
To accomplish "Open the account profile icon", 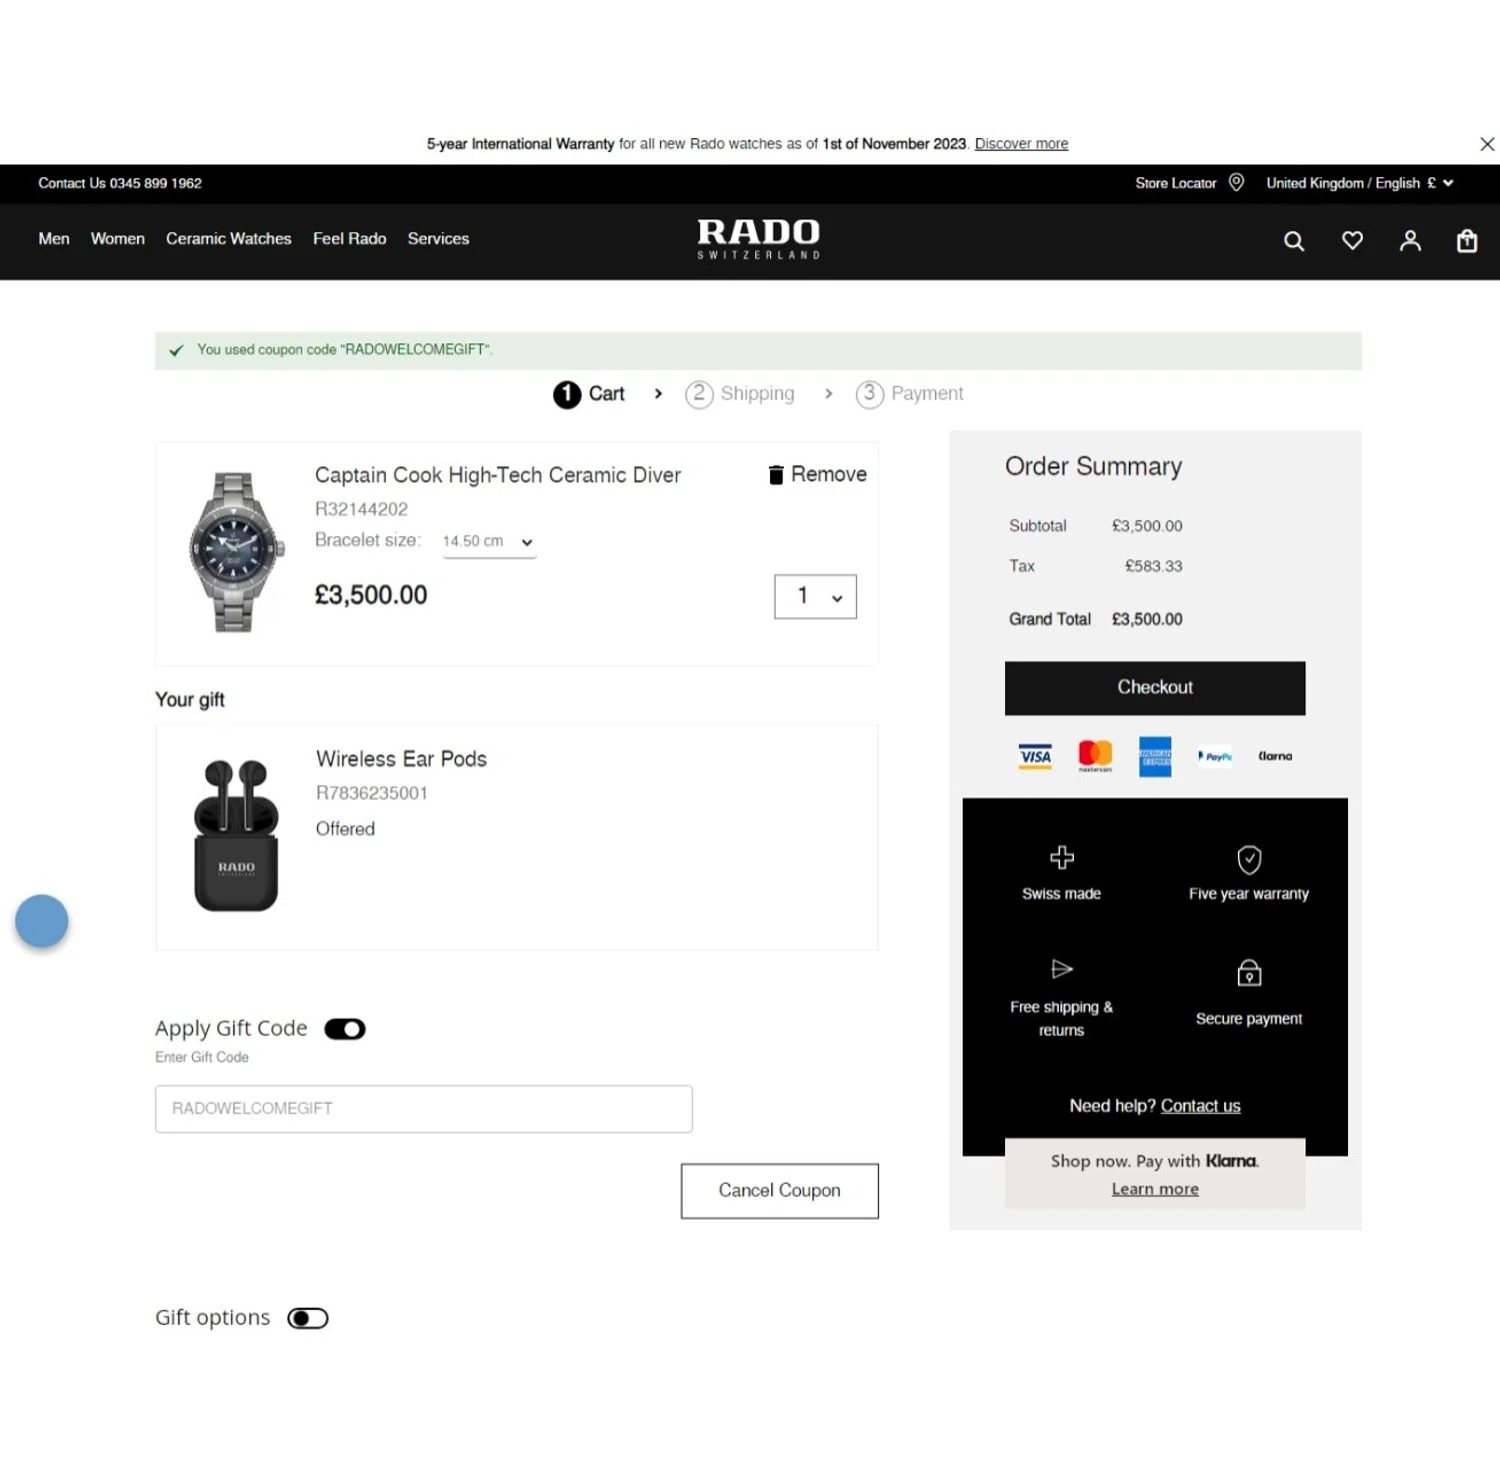I will [1410, 241].
